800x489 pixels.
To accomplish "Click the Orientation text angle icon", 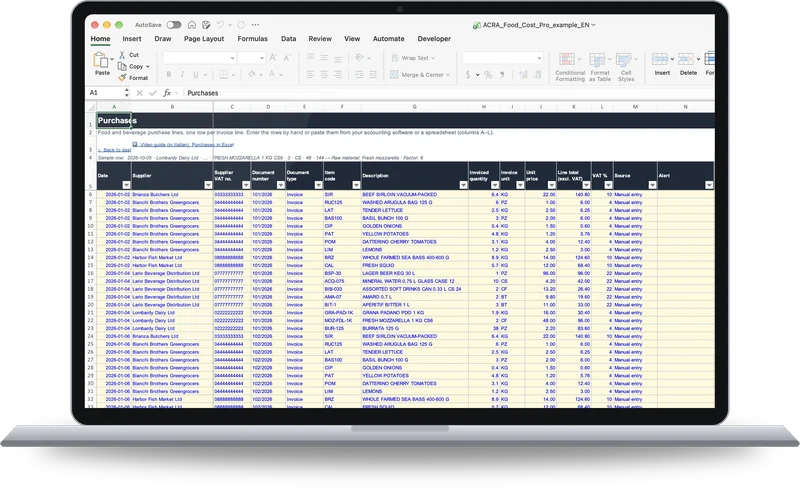I will click(359, 58).
